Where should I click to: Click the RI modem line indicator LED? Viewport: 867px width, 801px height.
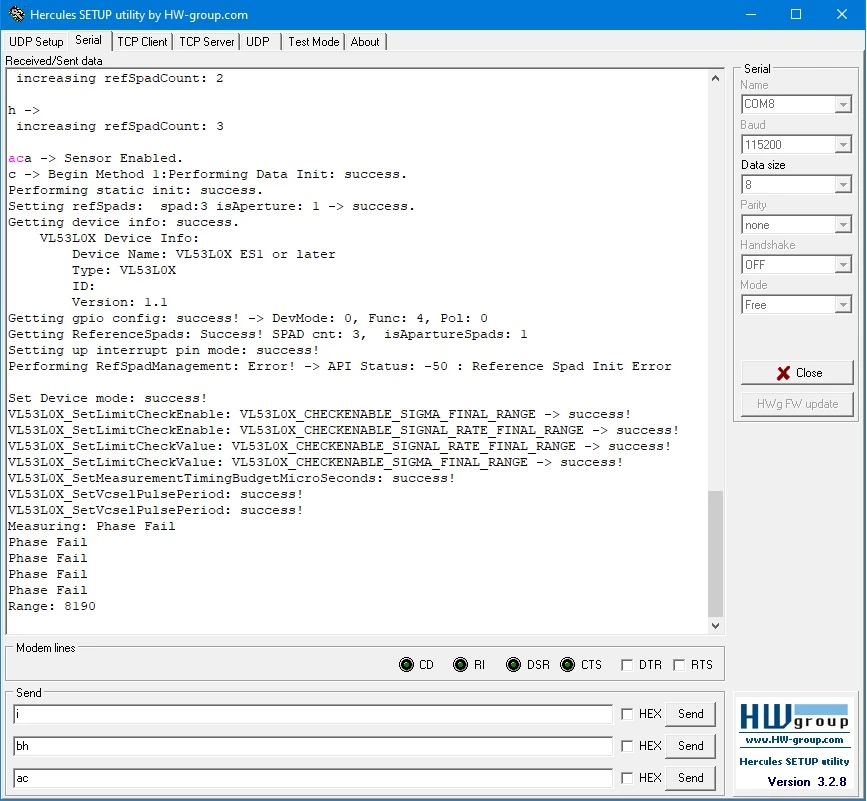(460, 664)
